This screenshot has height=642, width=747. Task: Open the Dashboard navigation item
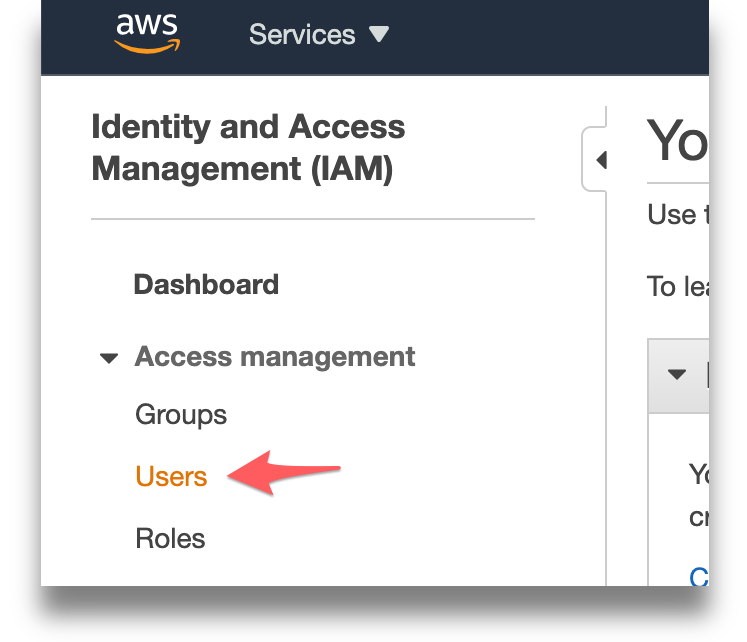click(206, 285)
